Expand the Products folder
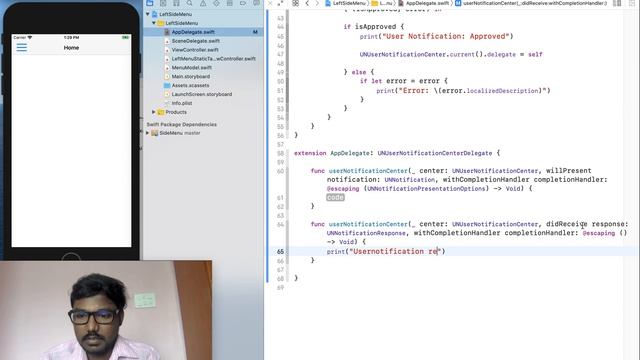Screen dimensions: 640x360 click(154, 112)
